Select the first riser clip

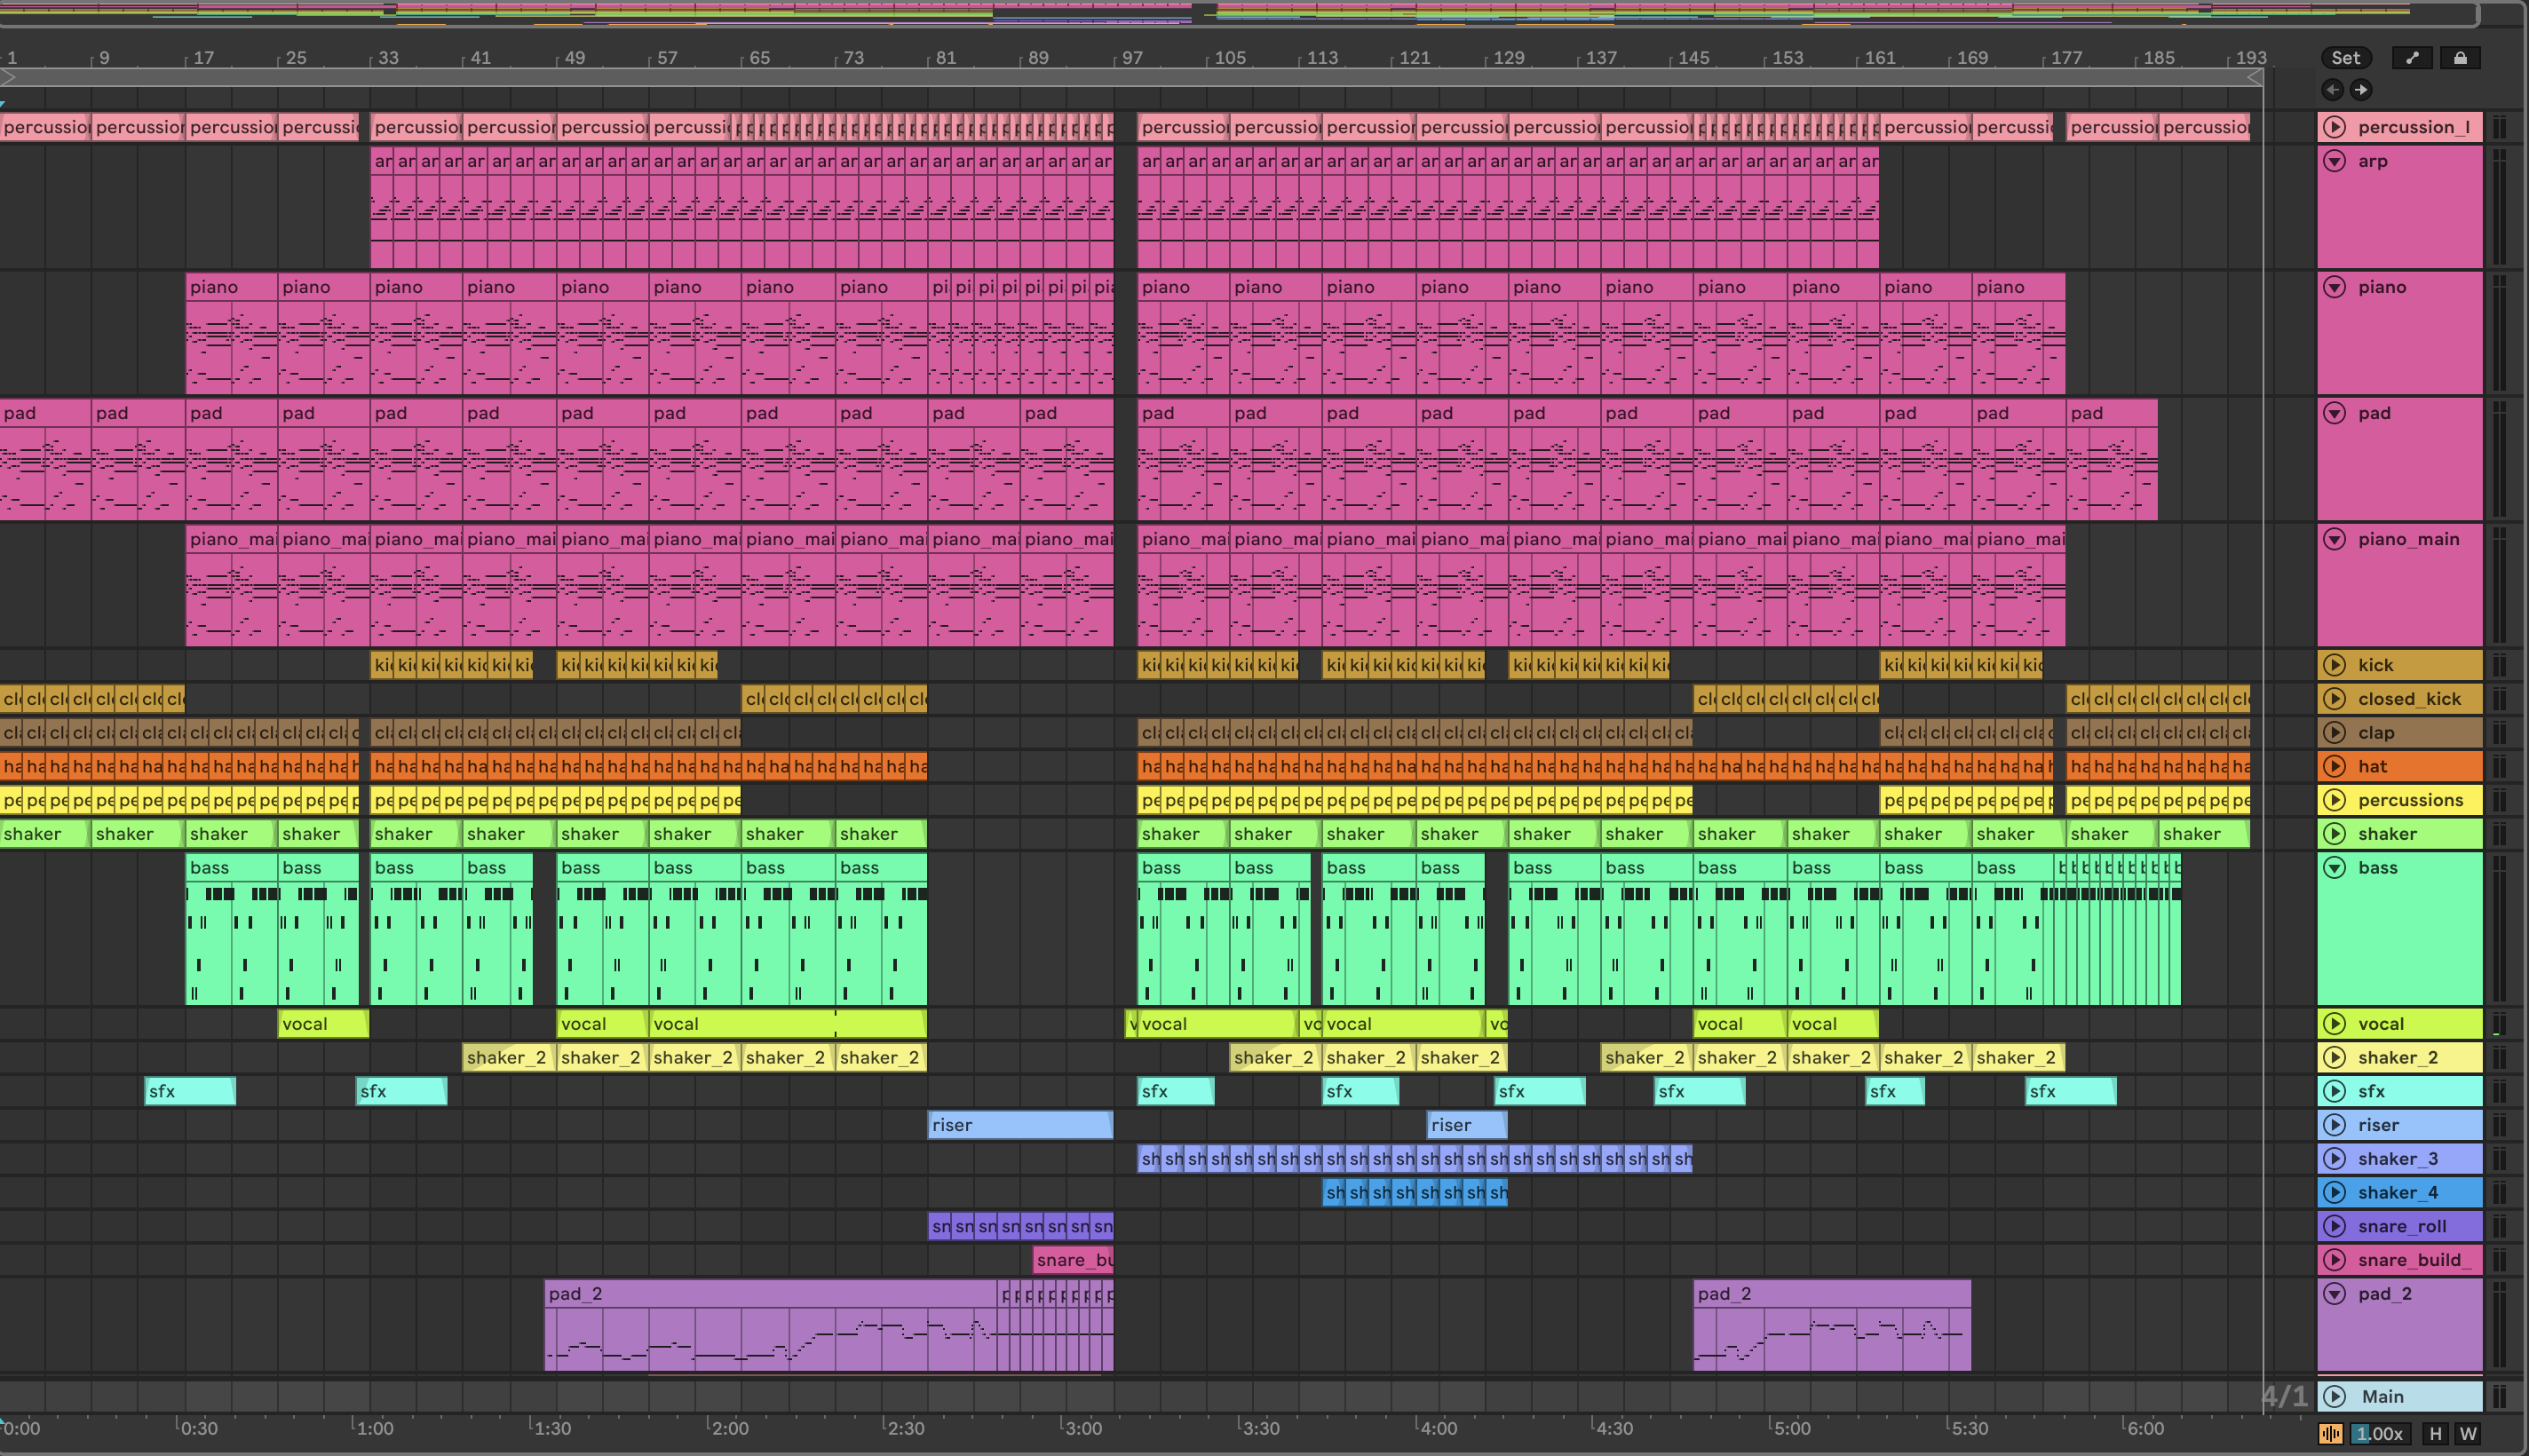[x=1020, y=1125]
